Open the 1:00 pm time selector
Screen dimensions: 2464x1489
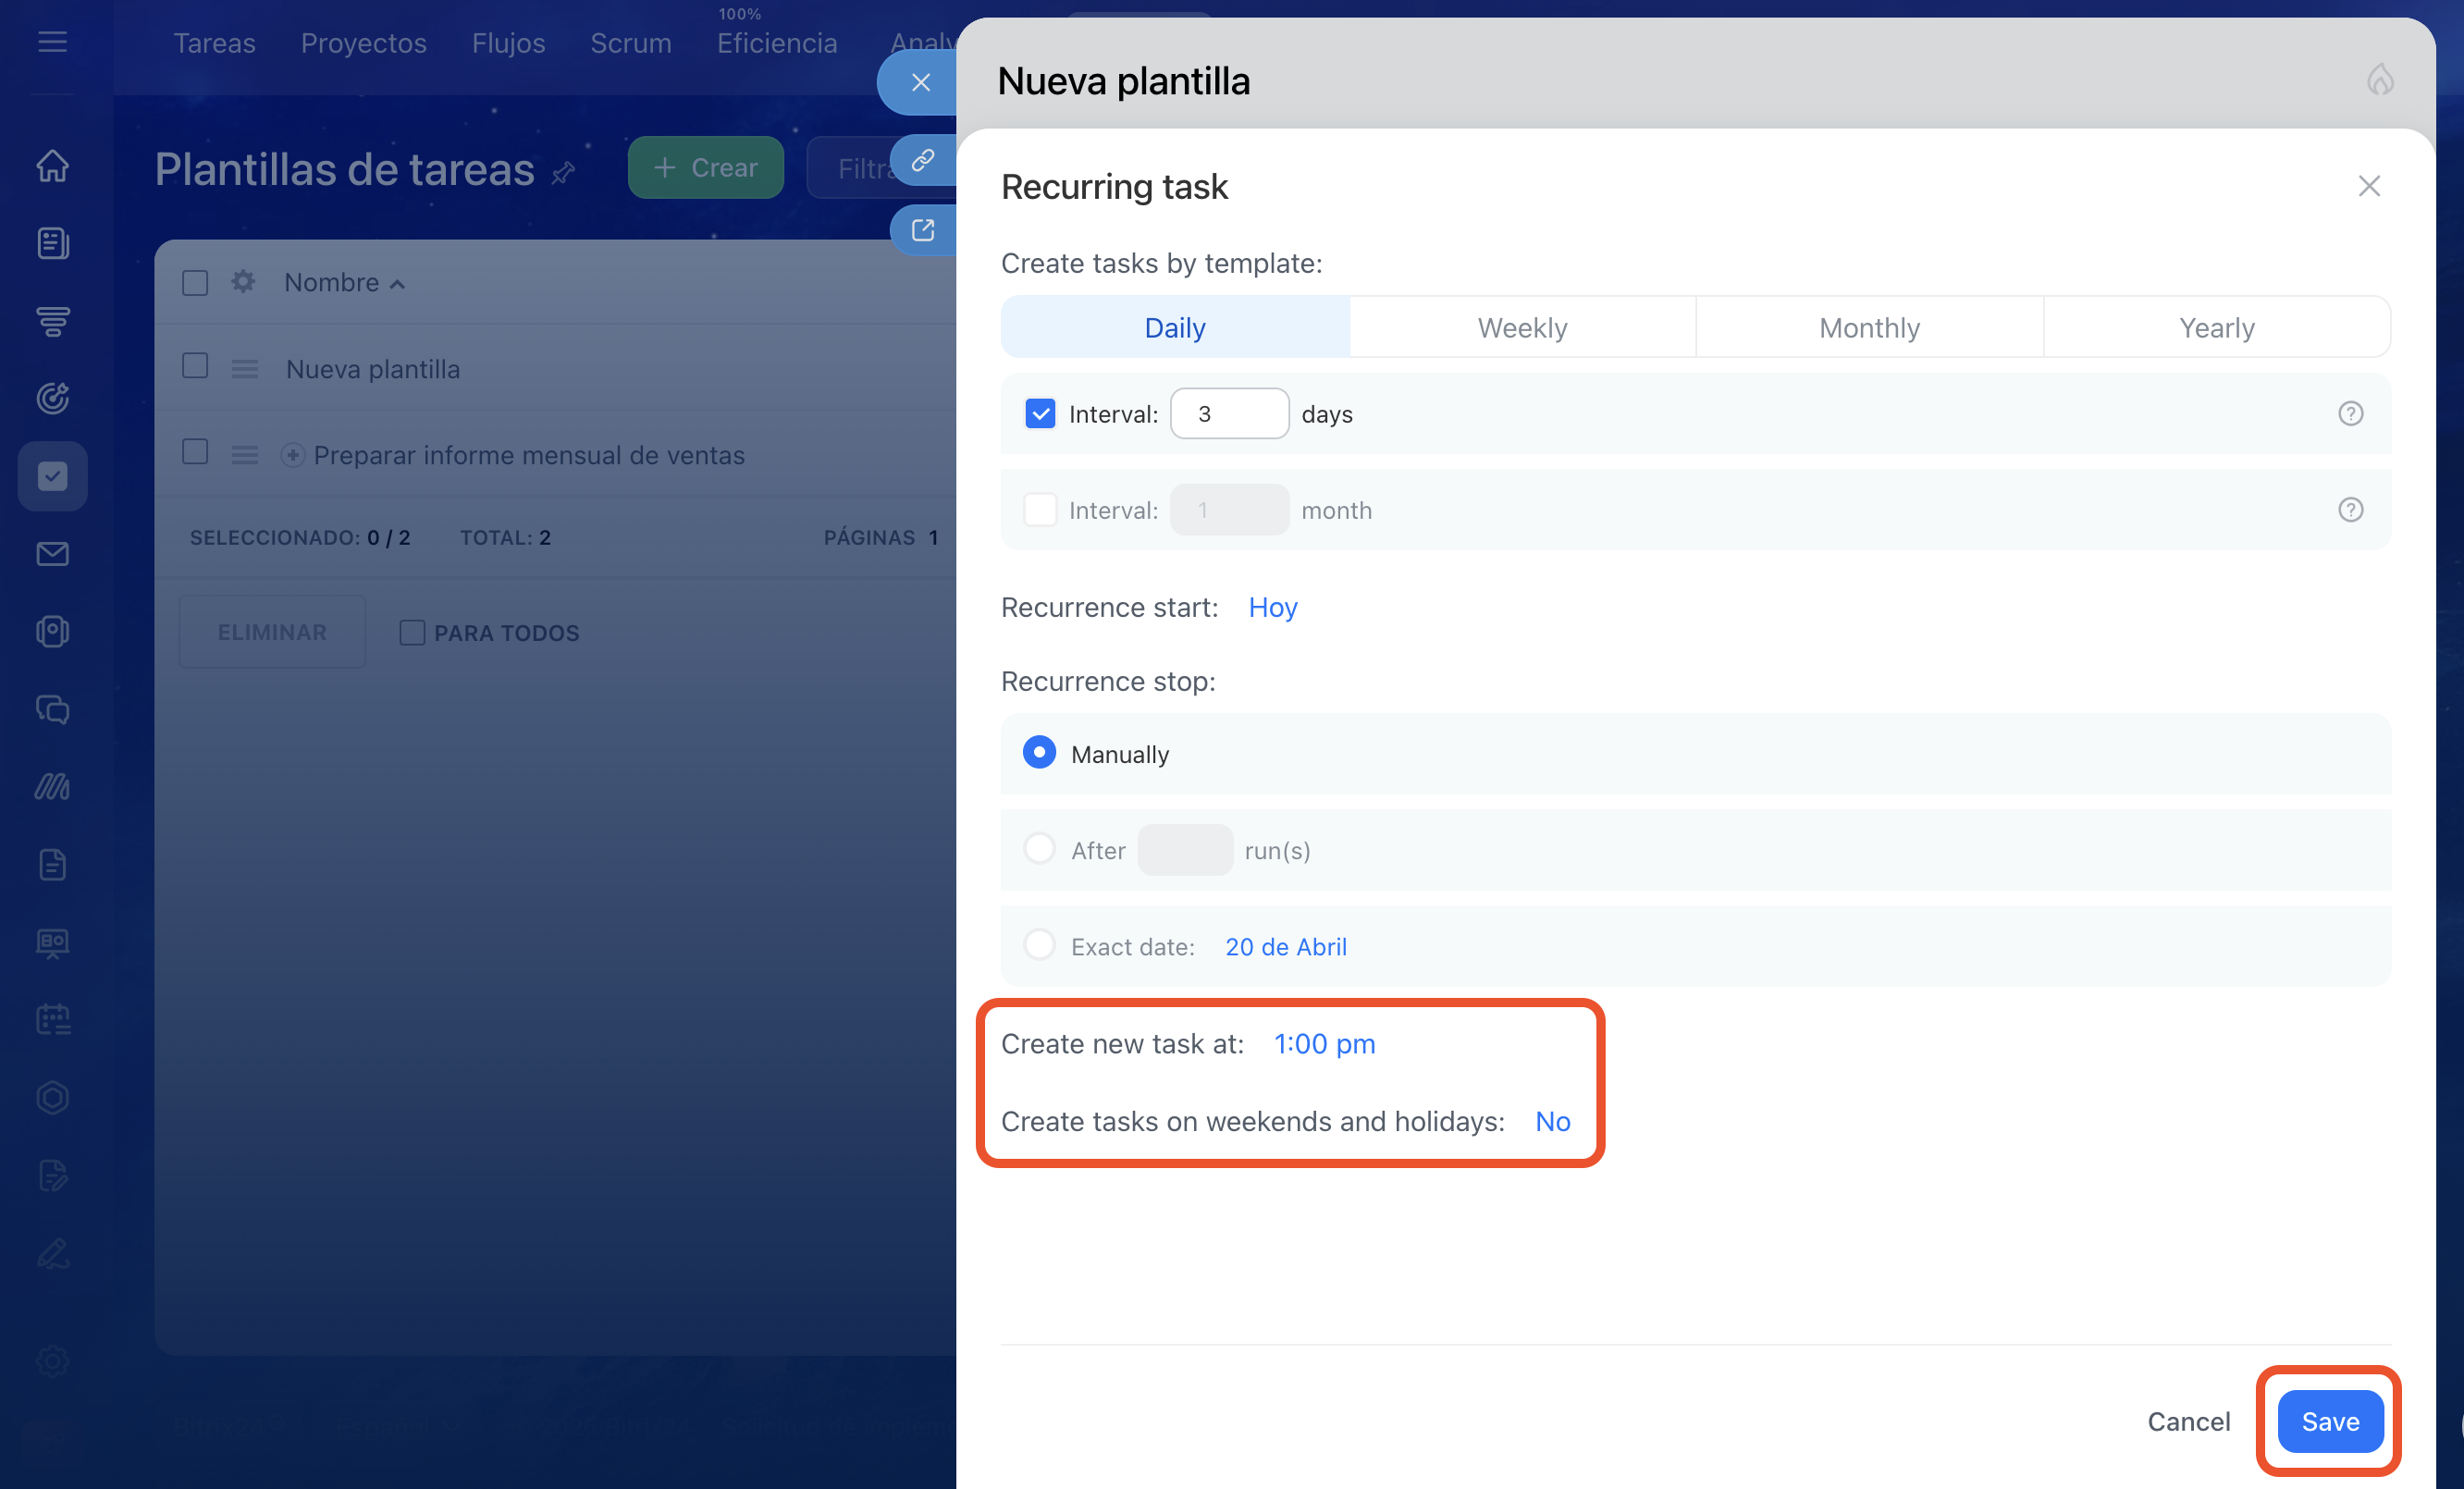click(x=1324, y=1044)
